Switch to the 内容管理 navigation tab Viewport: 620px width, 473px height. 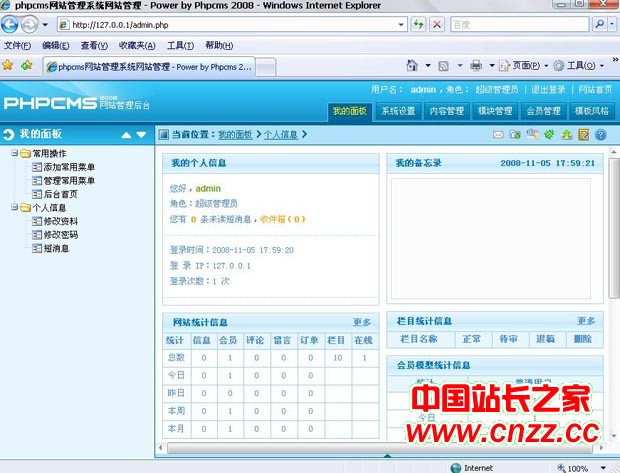[x=446, y=111]
